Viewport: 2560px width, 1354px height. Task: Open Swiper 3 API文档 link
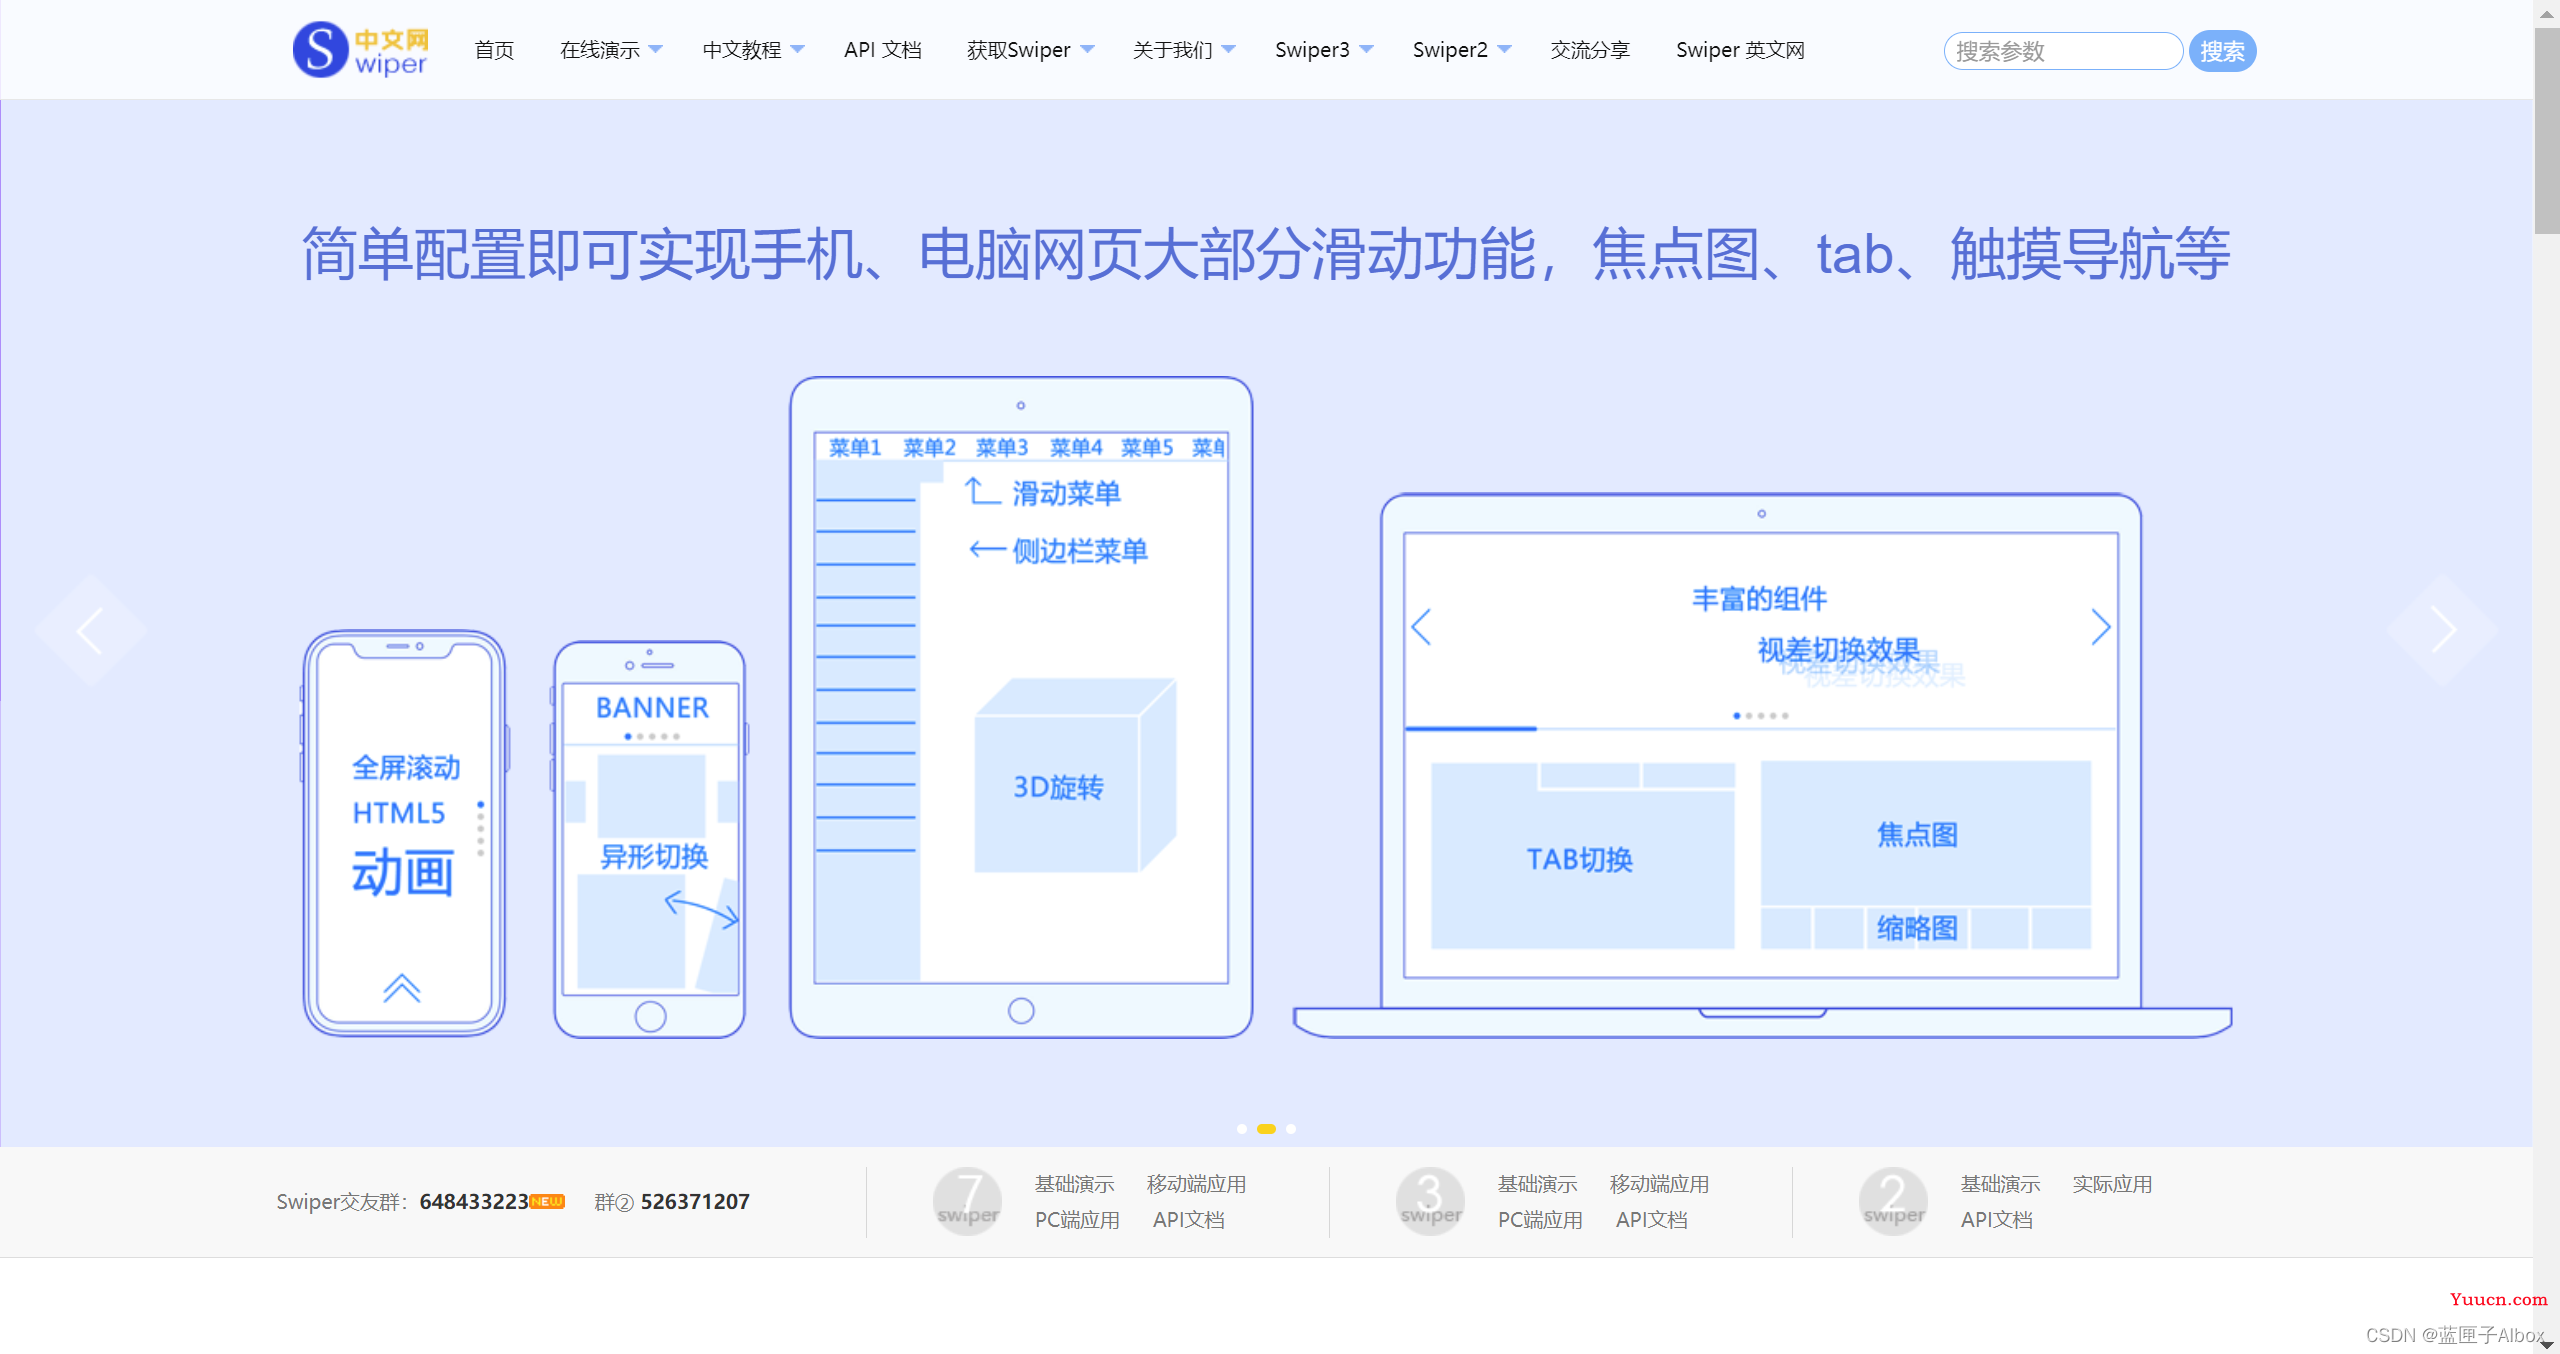pos(1651,1220)
